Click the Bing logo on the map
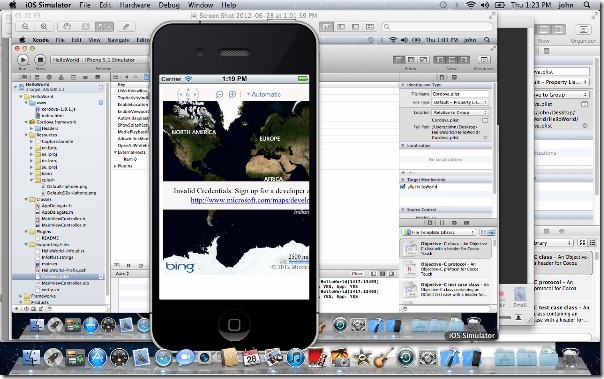Screen dimensions: 604x379 coord(180,267)
